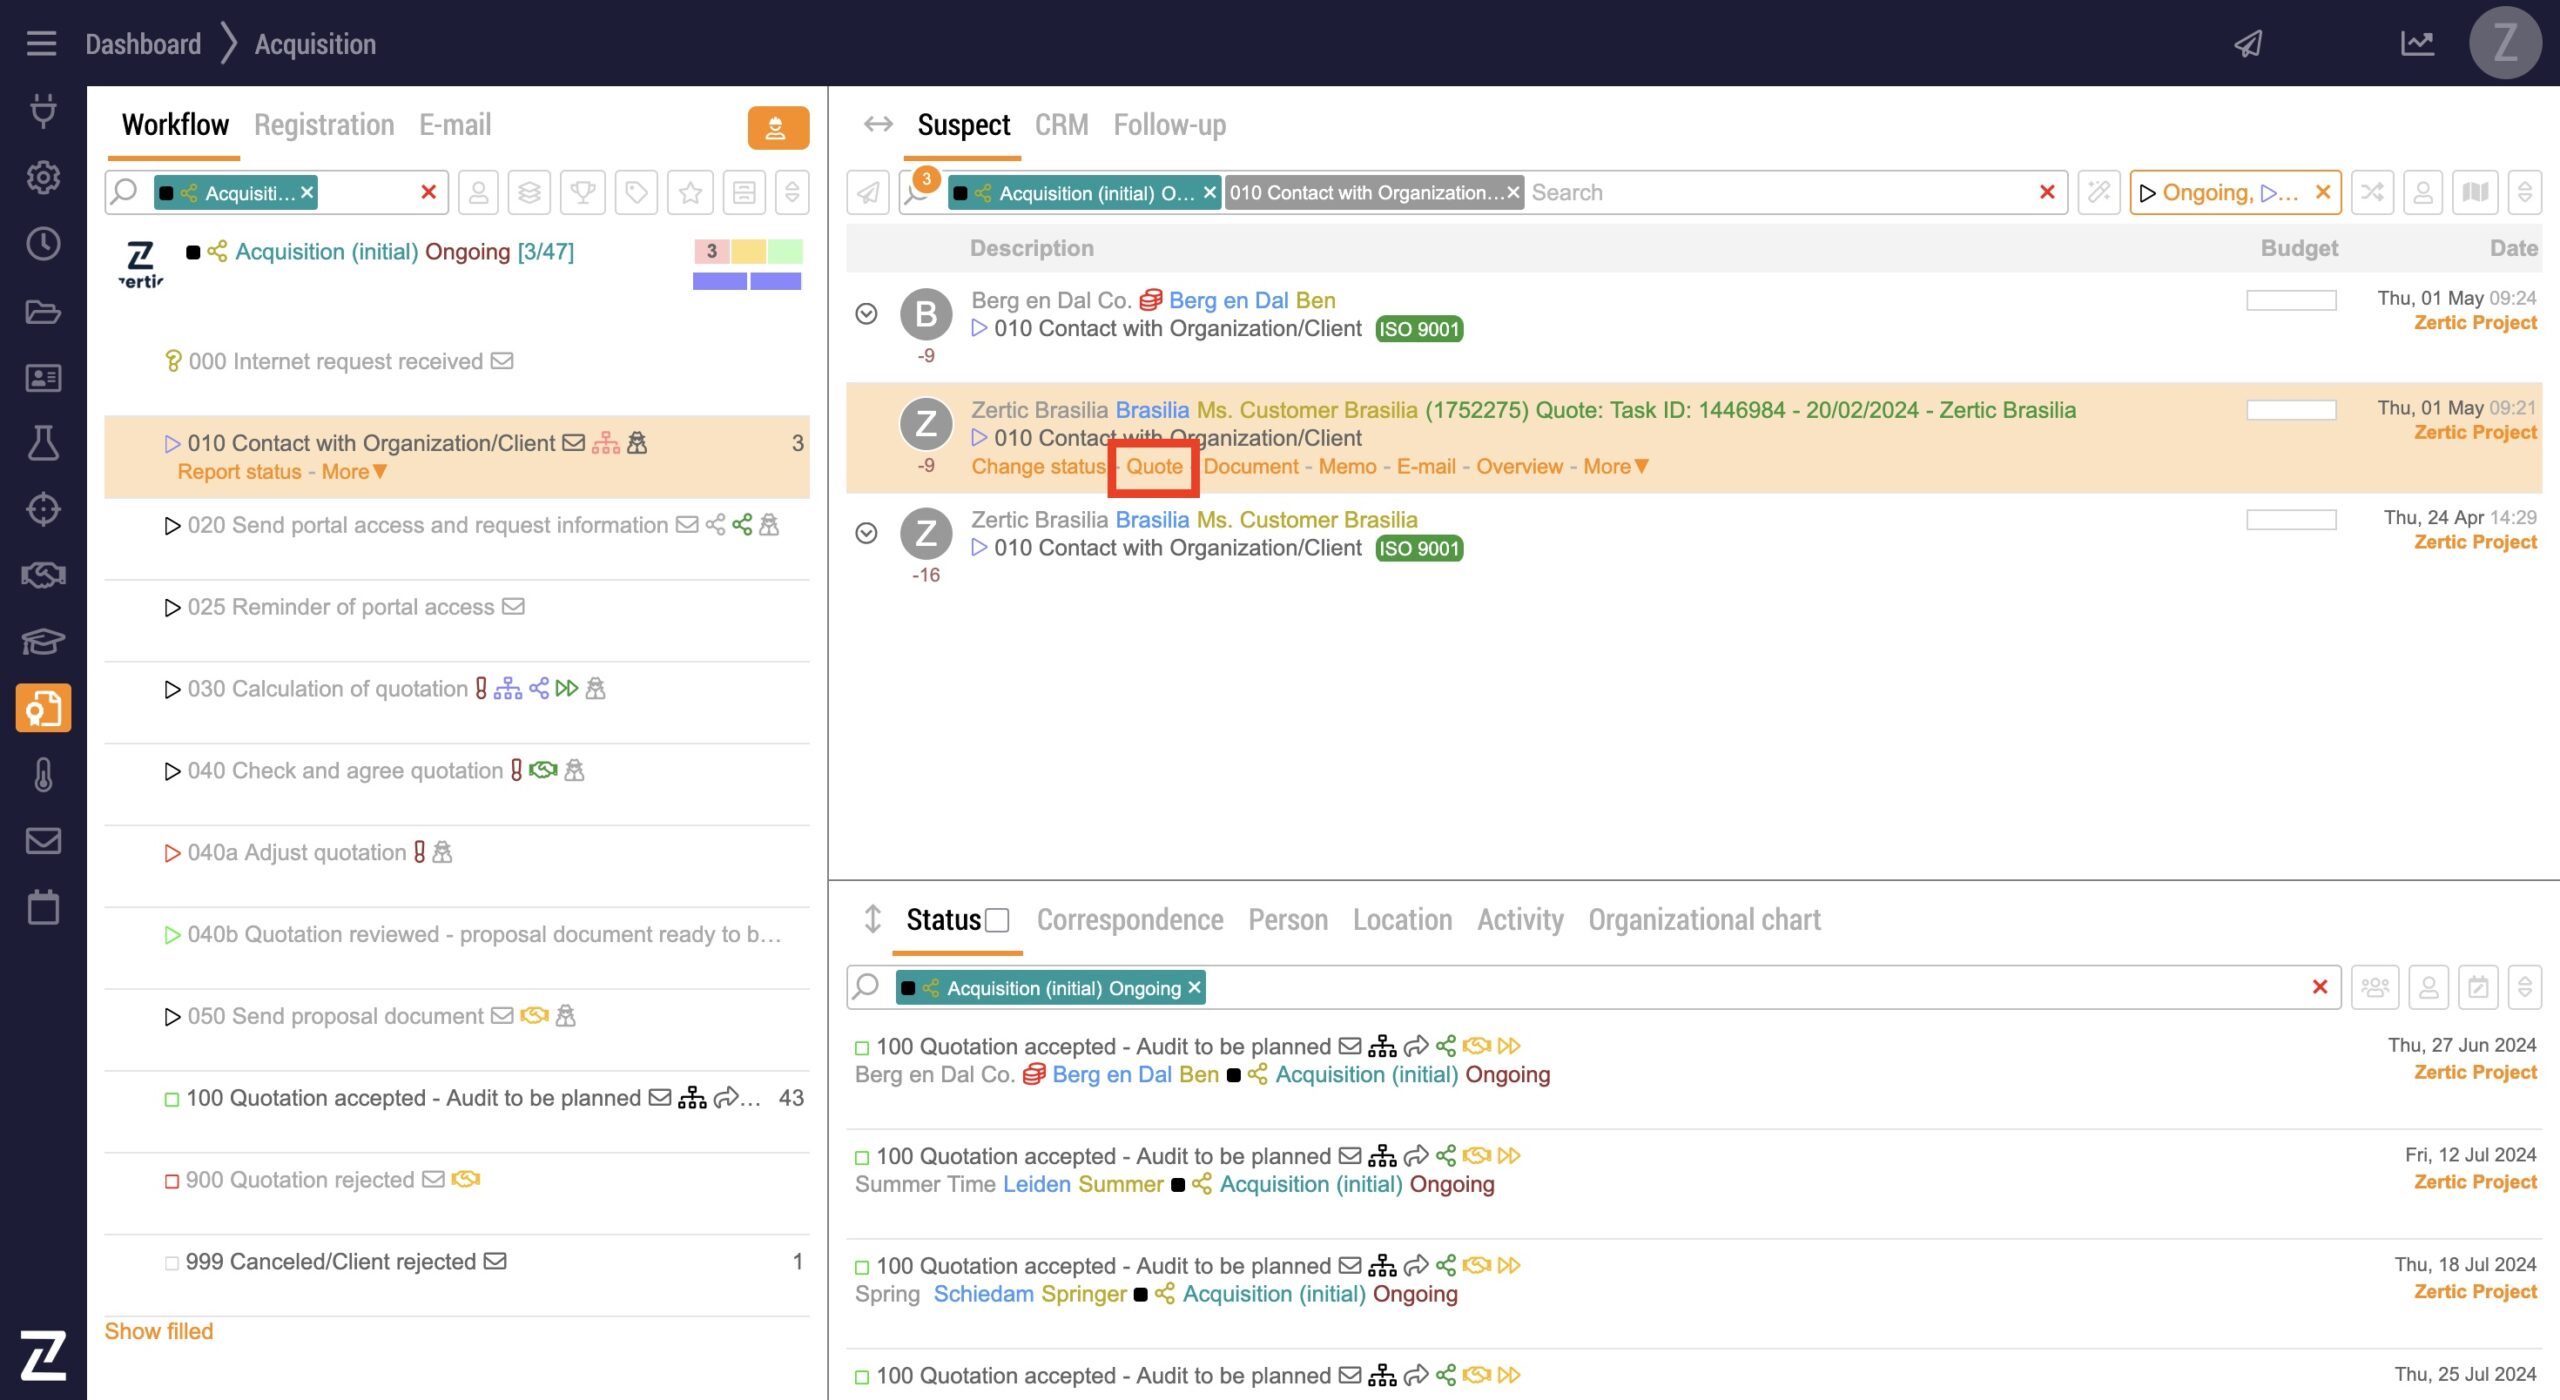Screen dimensions: 2560x1400
Task: Click the graduation cap sidebar icon
Action: 43,641
